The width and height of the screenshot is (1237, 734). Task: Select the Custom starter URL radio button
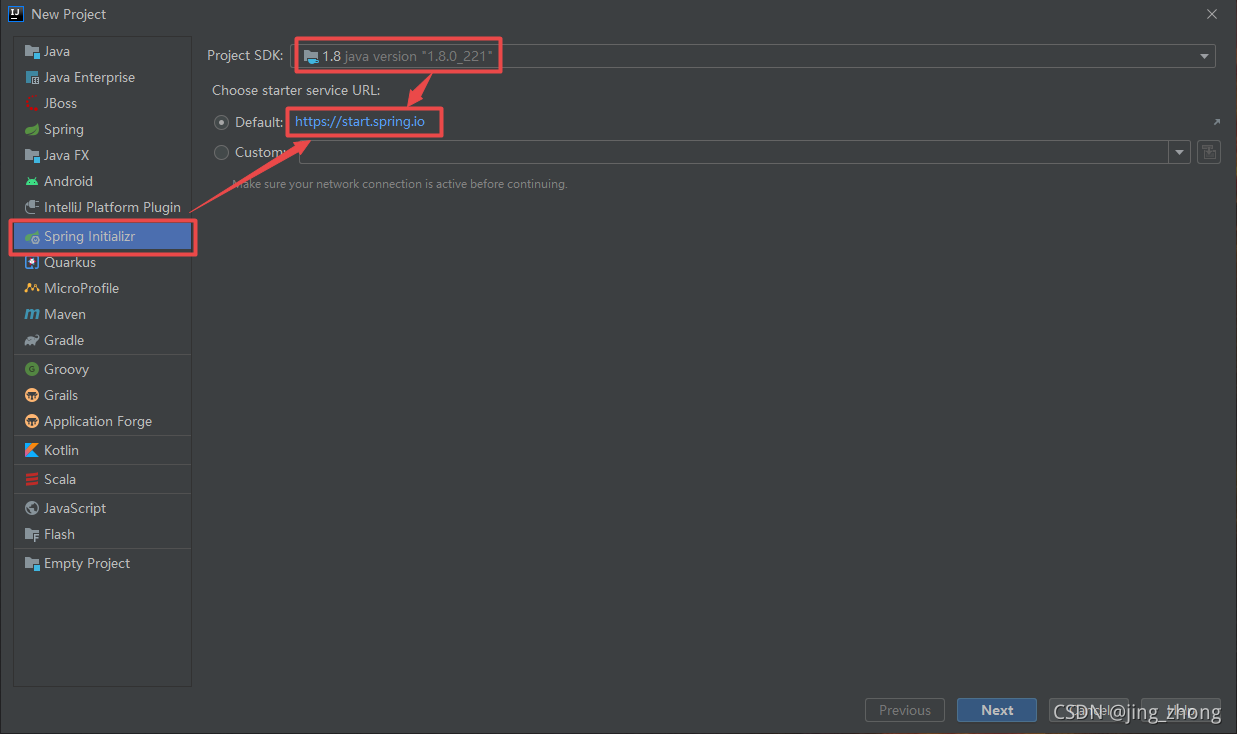221,152
